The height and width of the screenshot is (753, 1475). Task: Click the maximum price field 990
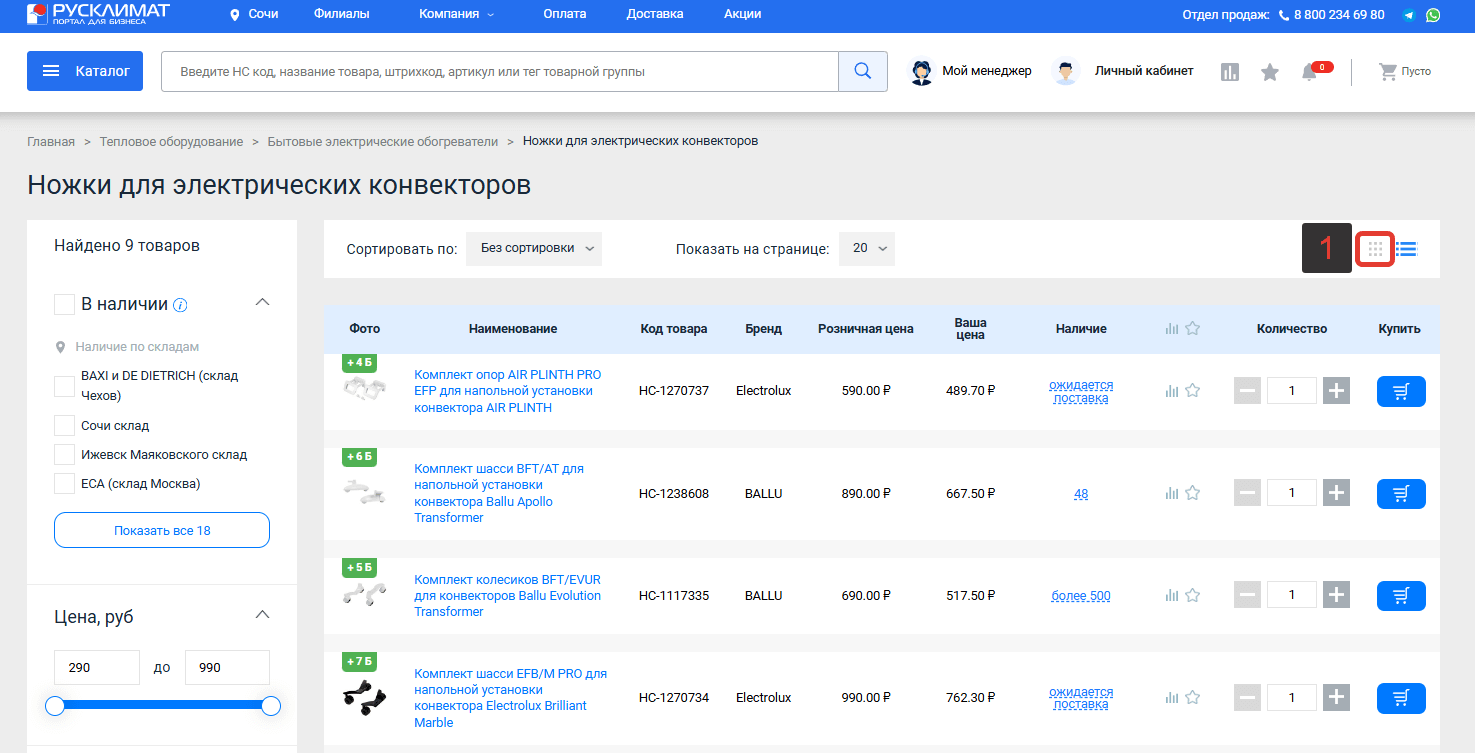click(x=227, y=667)
